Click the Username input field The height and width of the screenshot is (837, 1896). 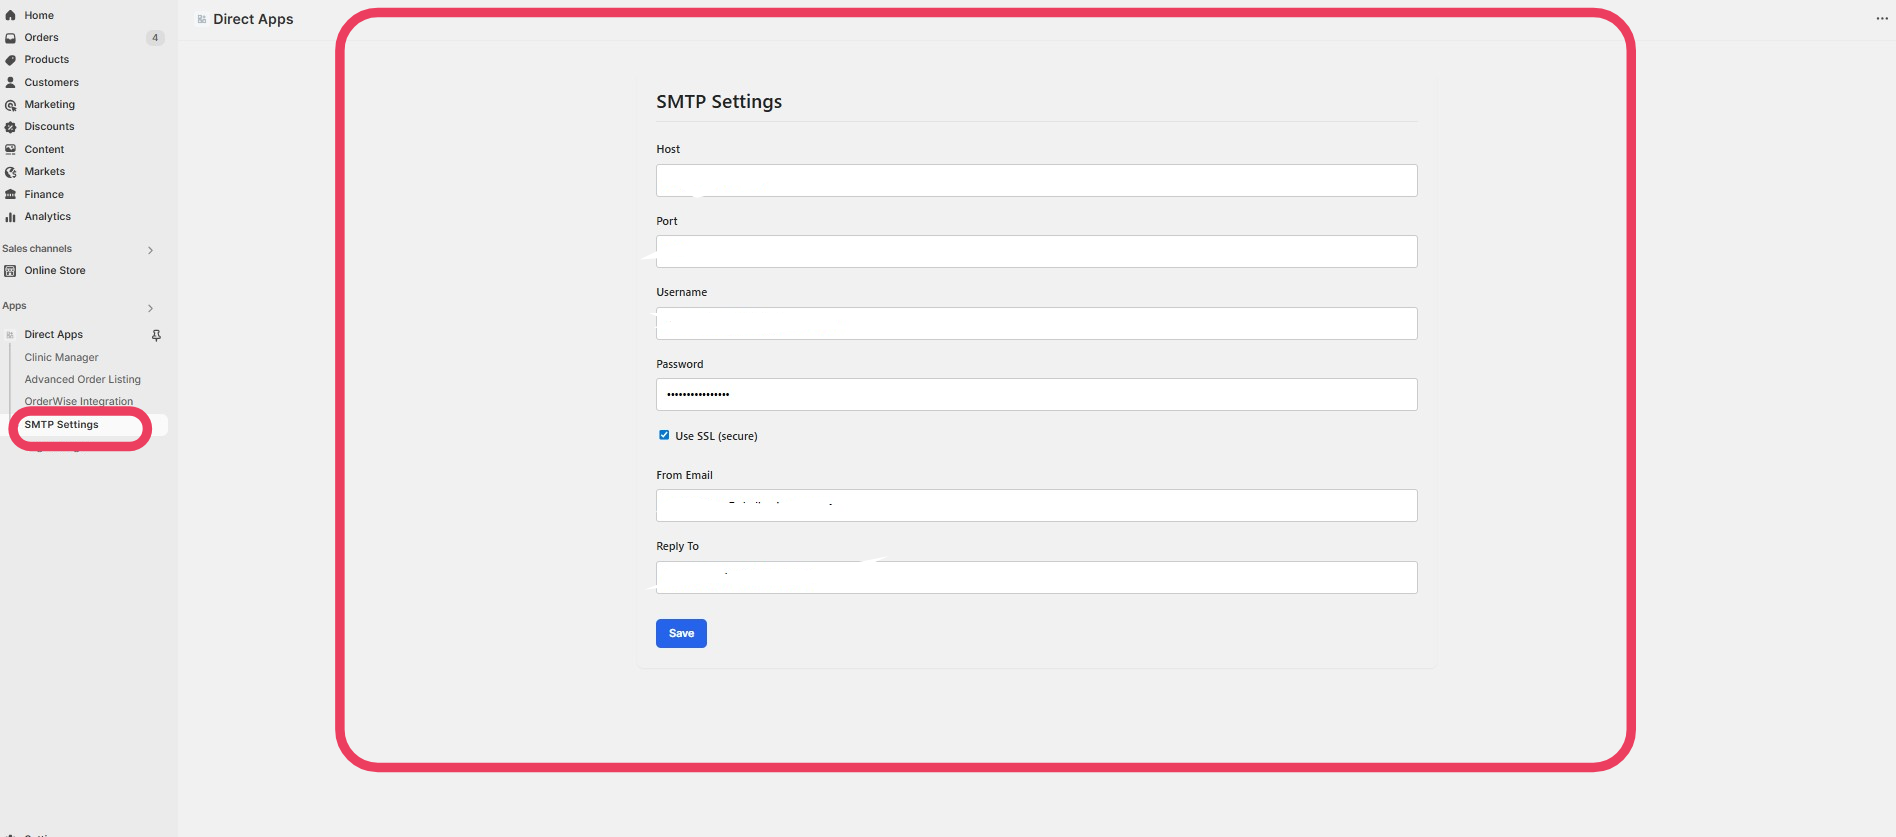[x=1036, y=323]
